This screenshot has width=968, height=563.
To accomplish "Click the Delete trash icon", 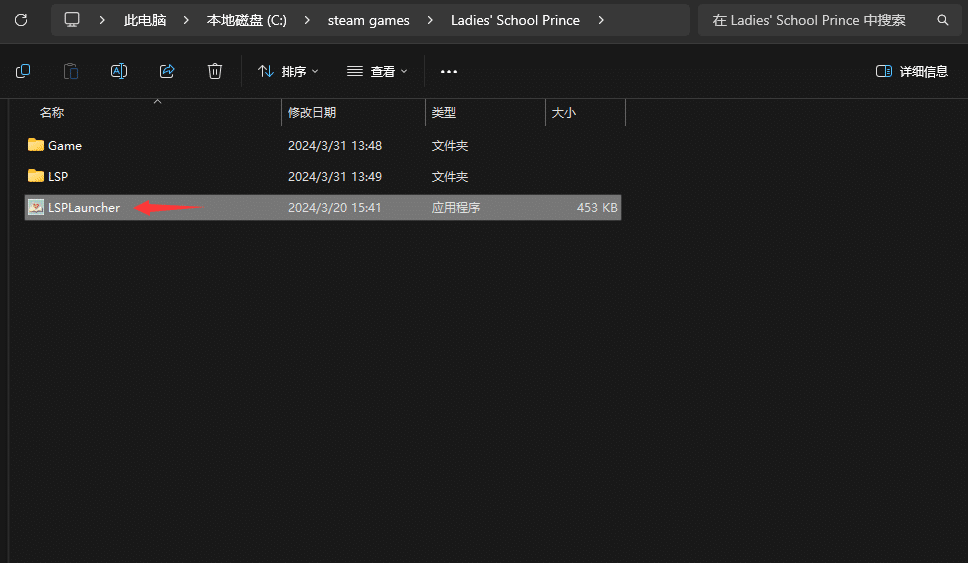I will [x=215, y=71].
